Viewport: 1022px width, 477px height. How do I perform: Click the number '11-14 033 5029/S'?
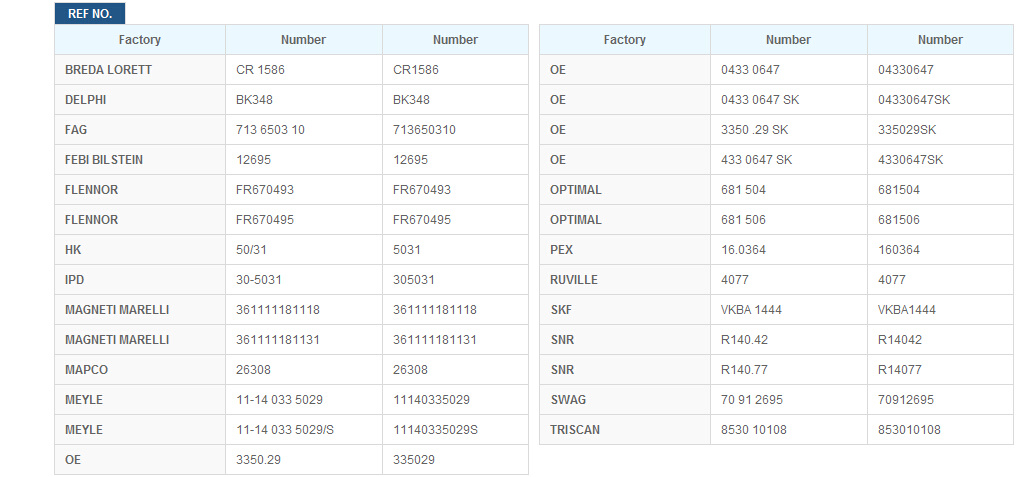(x=285, y=429)
